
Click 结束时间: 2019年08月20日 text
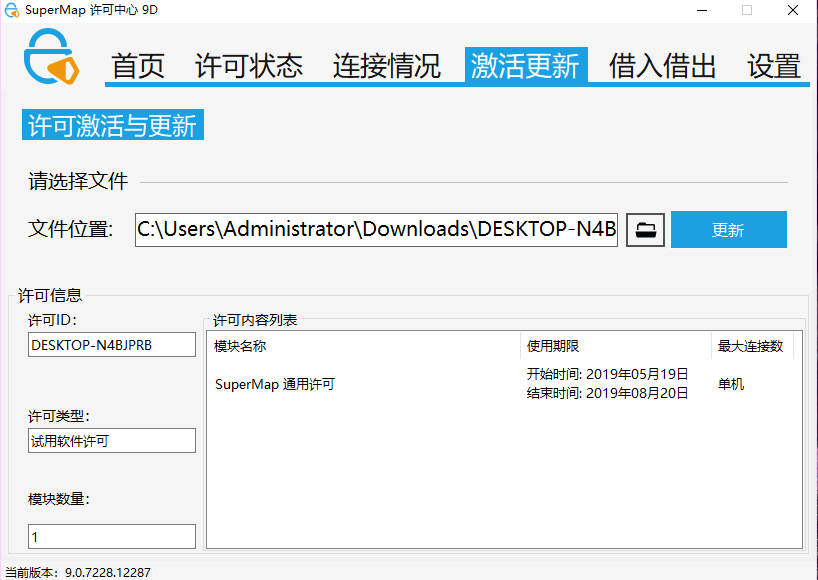tap(607, 393)
